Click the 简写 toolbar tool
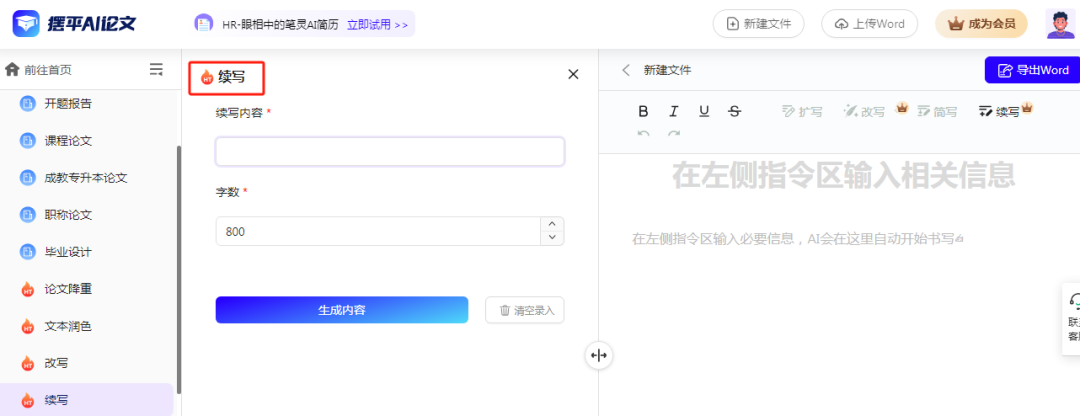 [x=938, y=112]
